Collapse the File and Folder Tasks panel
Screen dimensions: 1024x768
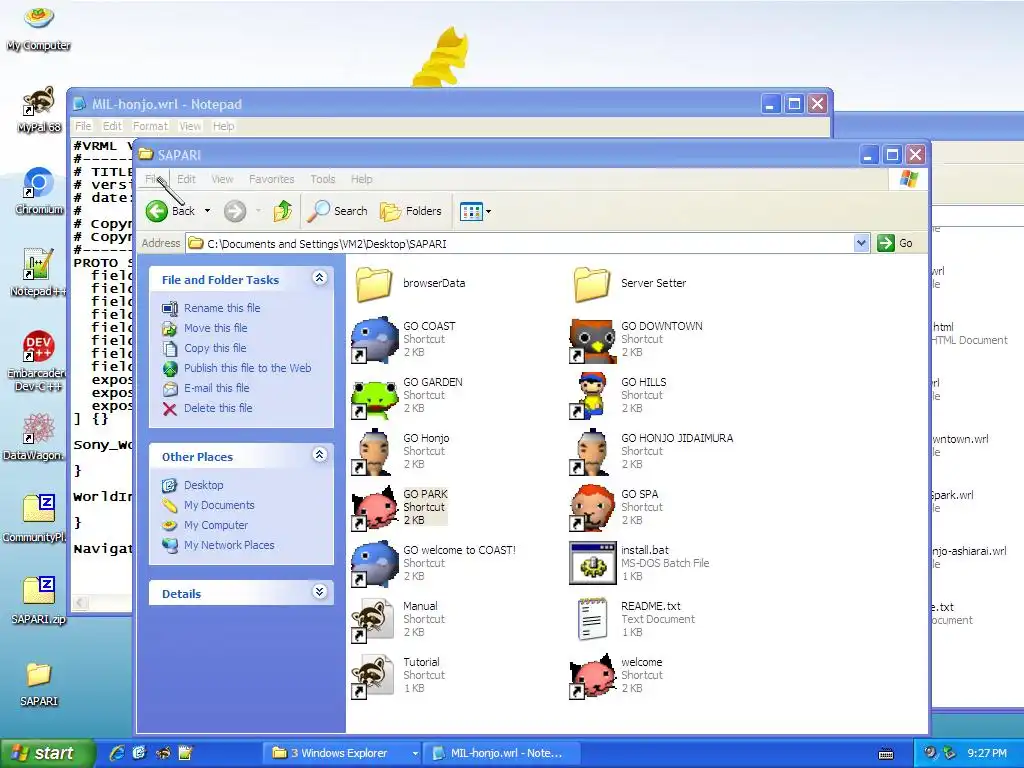click(x=319, y=278)
